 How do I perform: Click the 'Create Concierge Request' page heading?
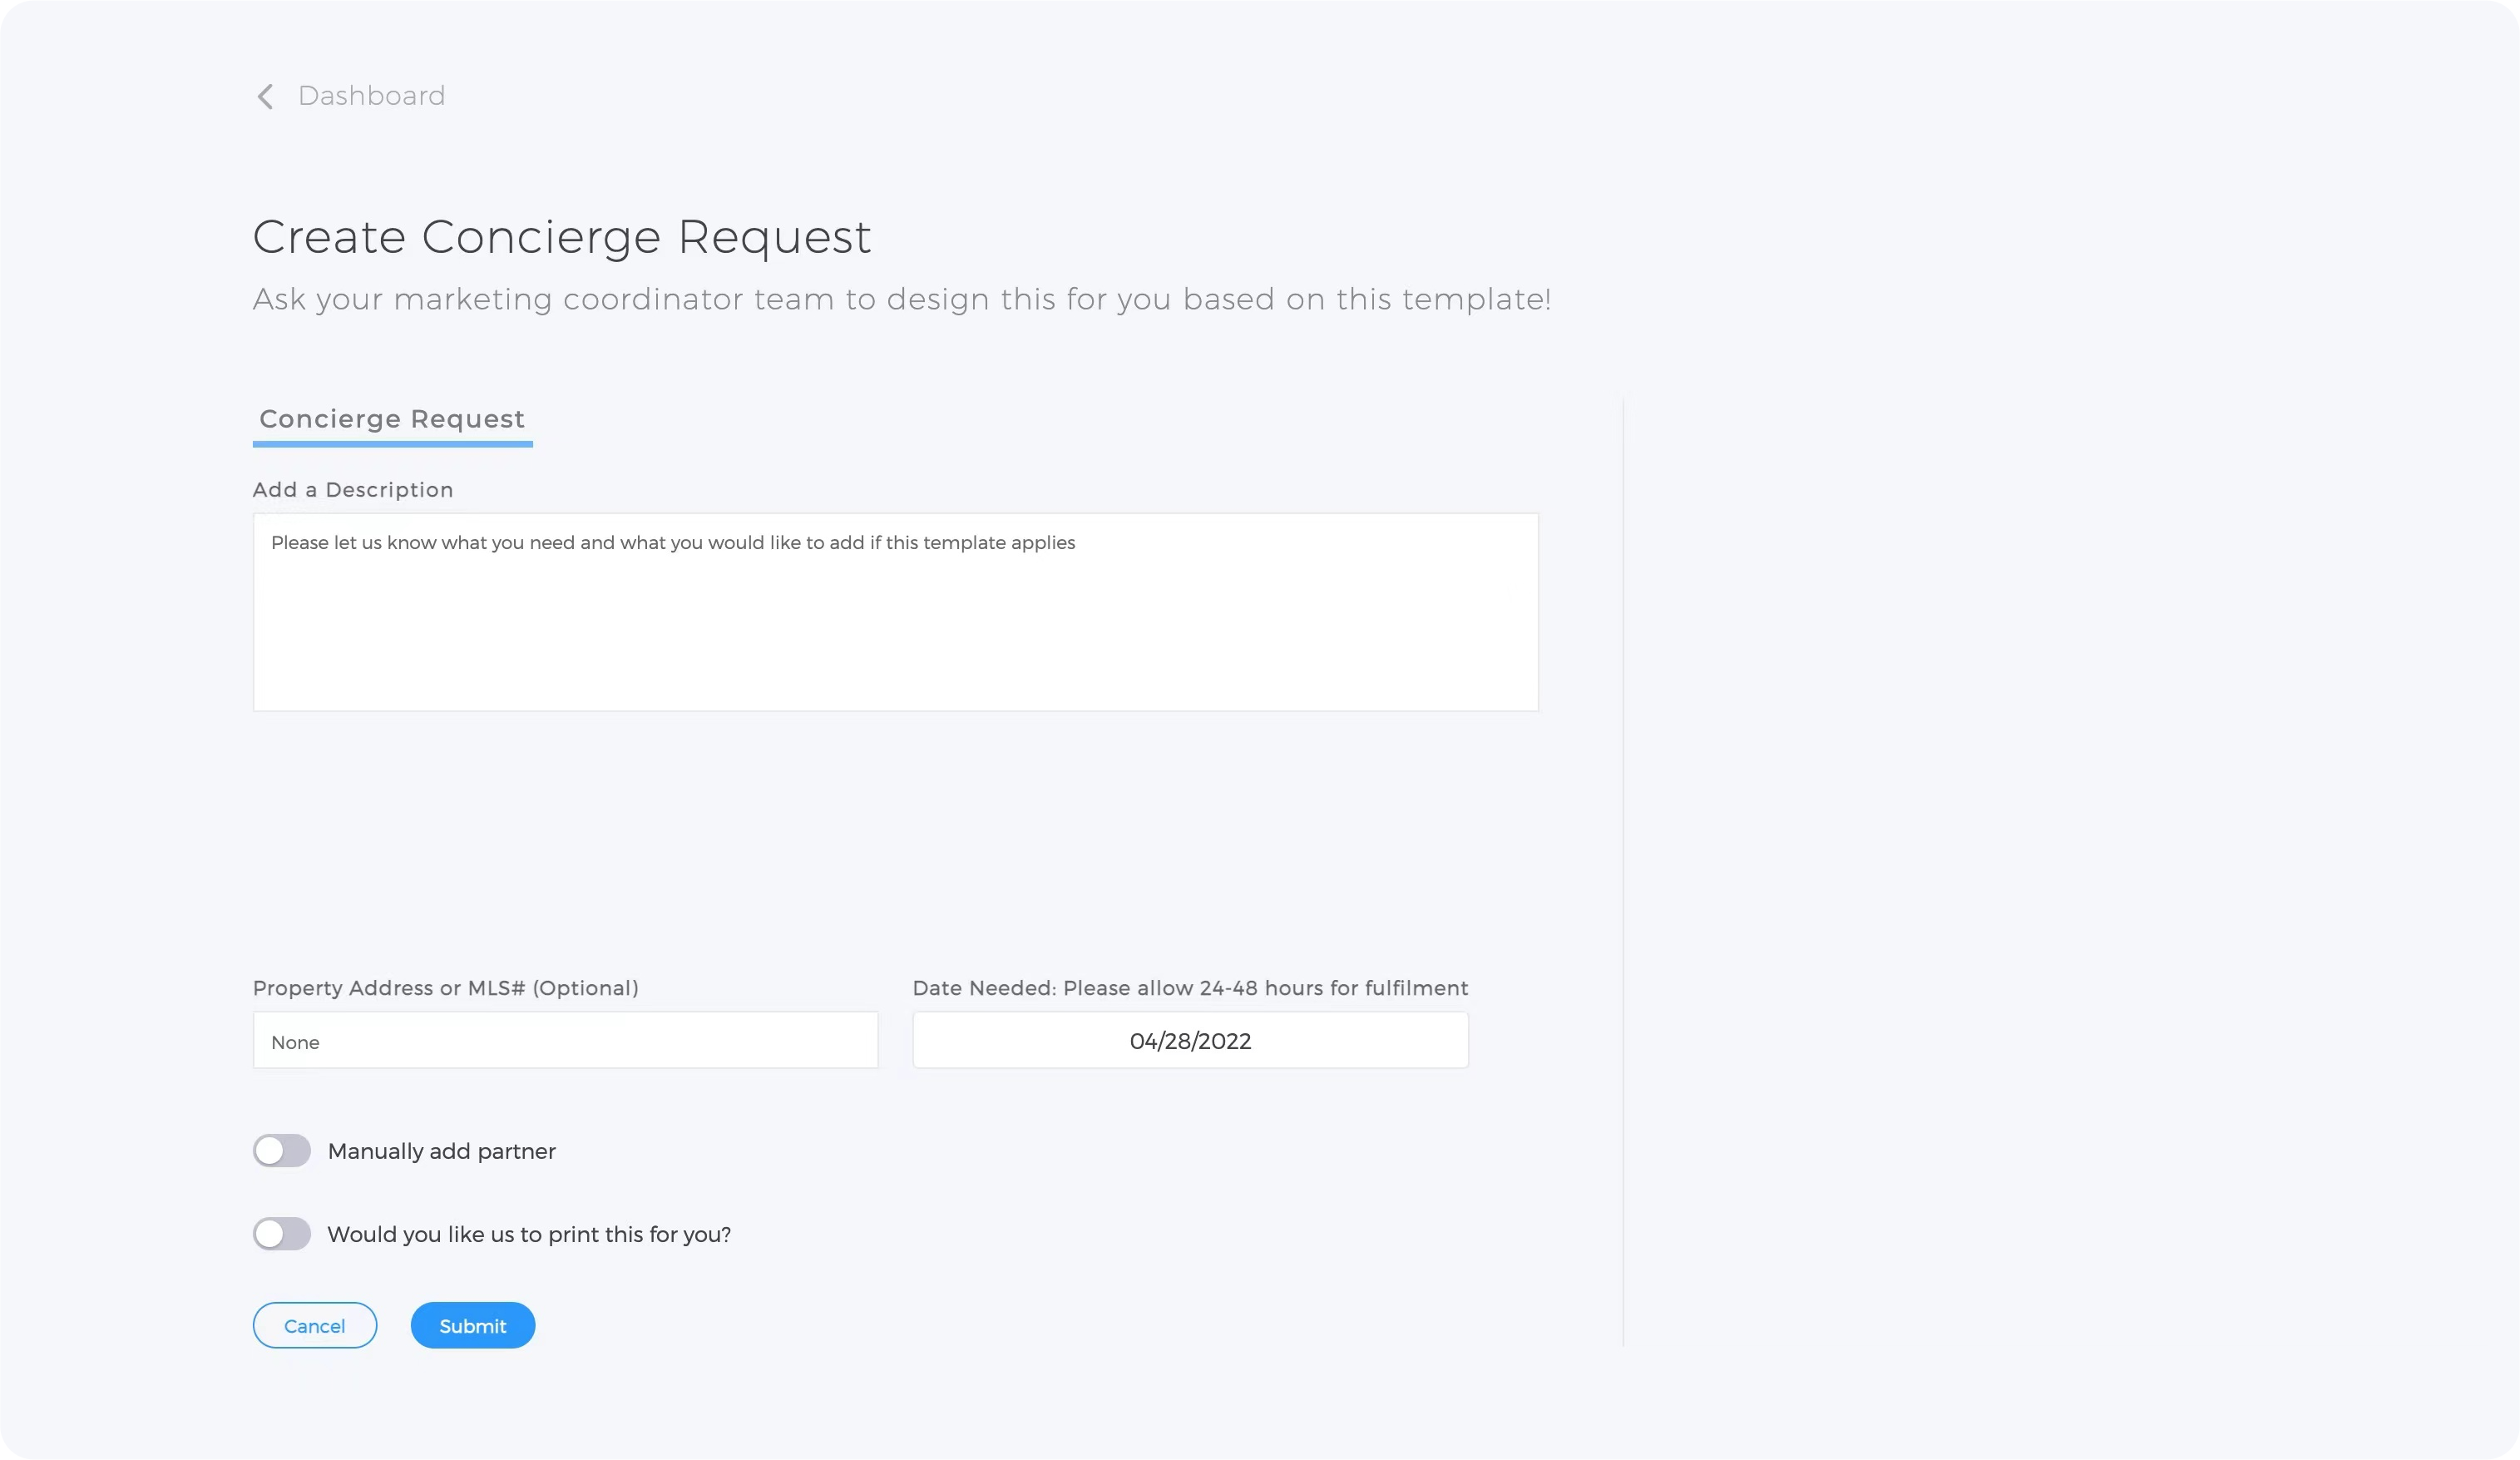pos(562,237)
